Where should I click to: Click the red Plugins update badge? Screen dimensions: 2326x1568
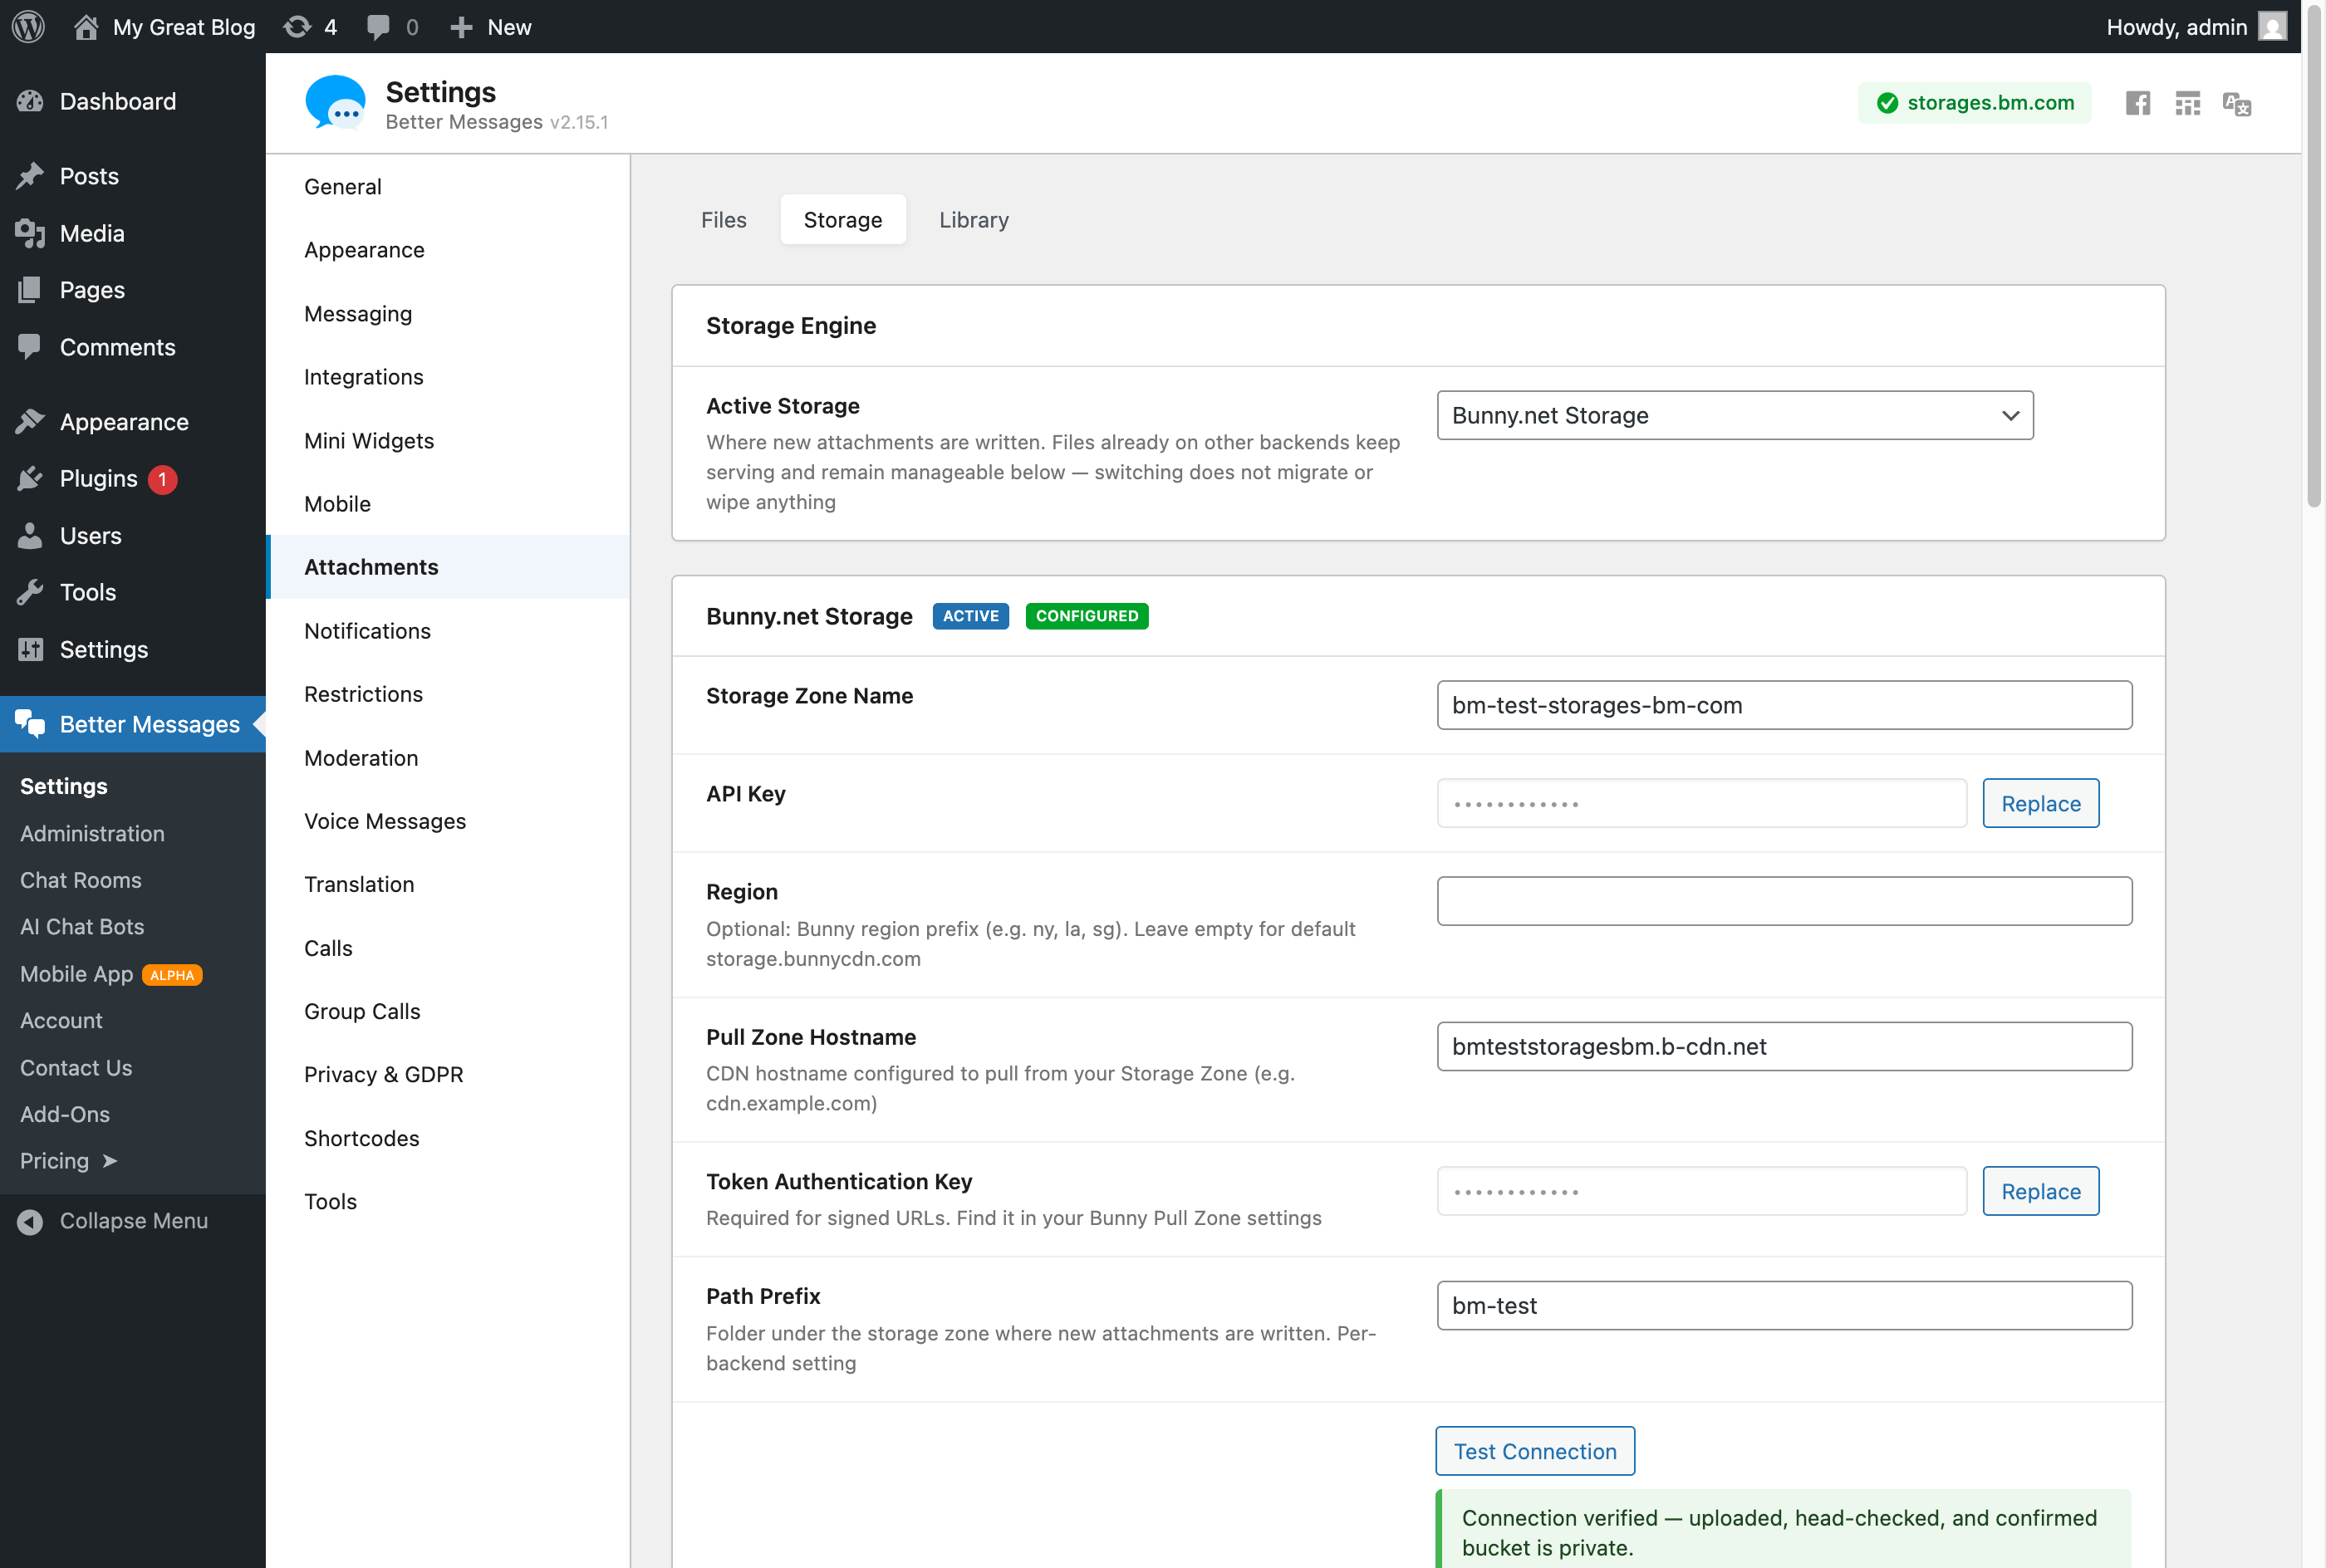(163, 479)
